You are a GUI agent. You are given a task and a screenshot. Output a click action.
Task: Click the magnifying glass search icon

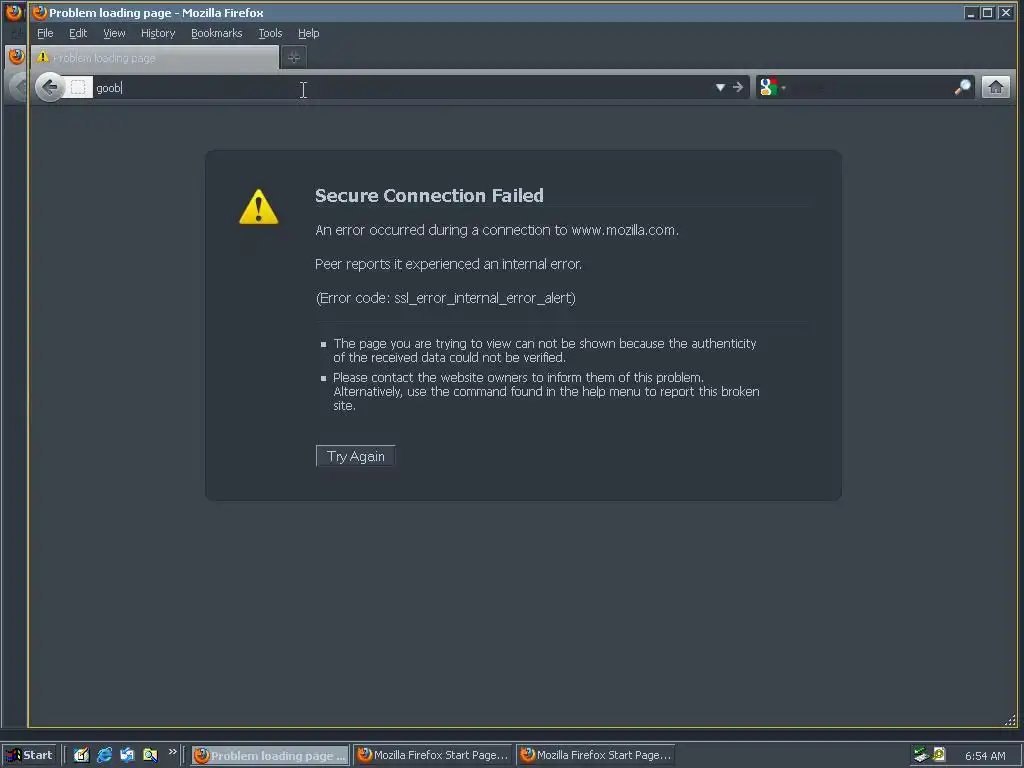963,87
